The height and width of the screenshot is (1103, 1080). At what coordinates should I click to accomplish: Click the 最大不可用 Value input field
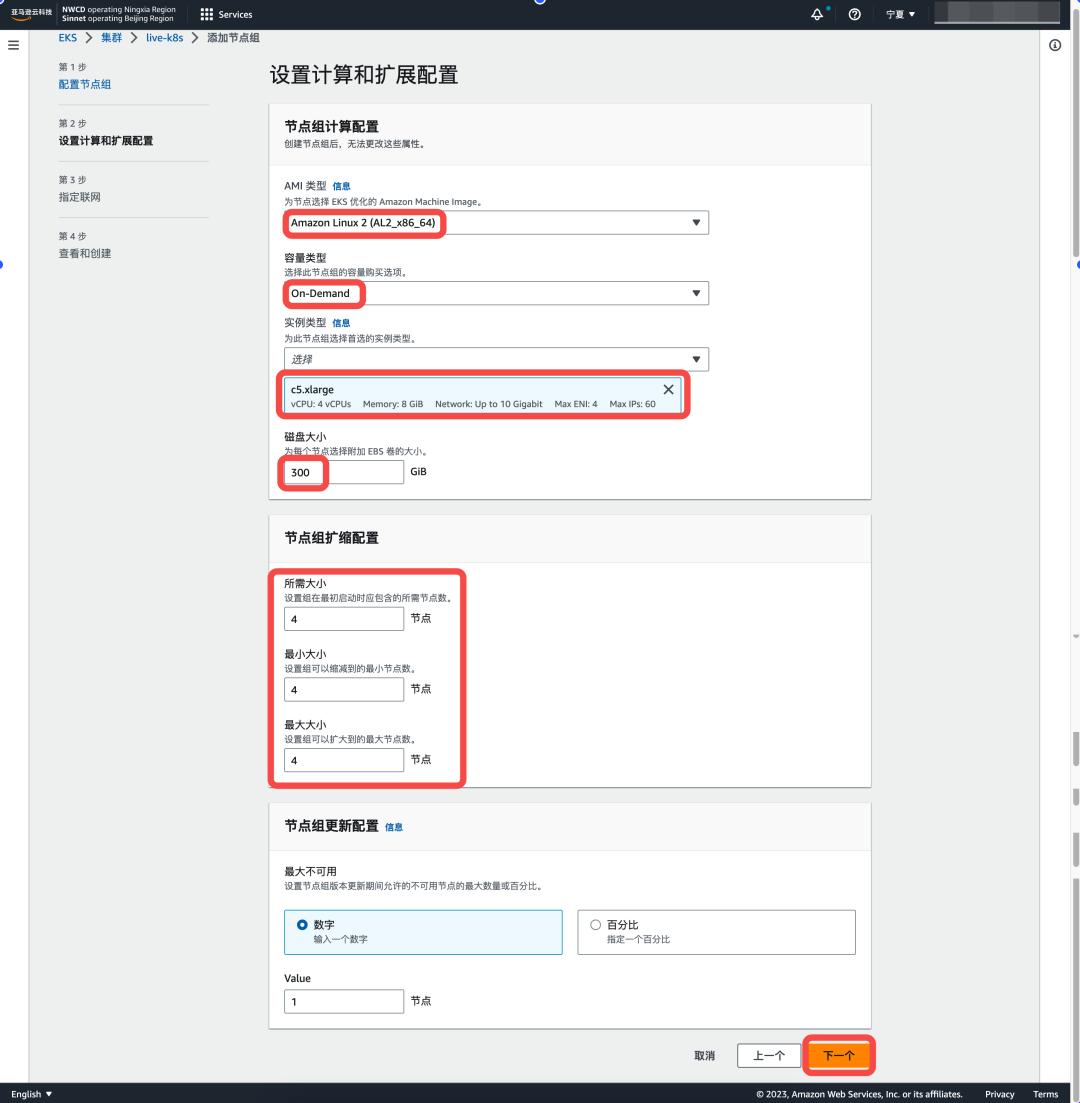(x=343, y=1001)
